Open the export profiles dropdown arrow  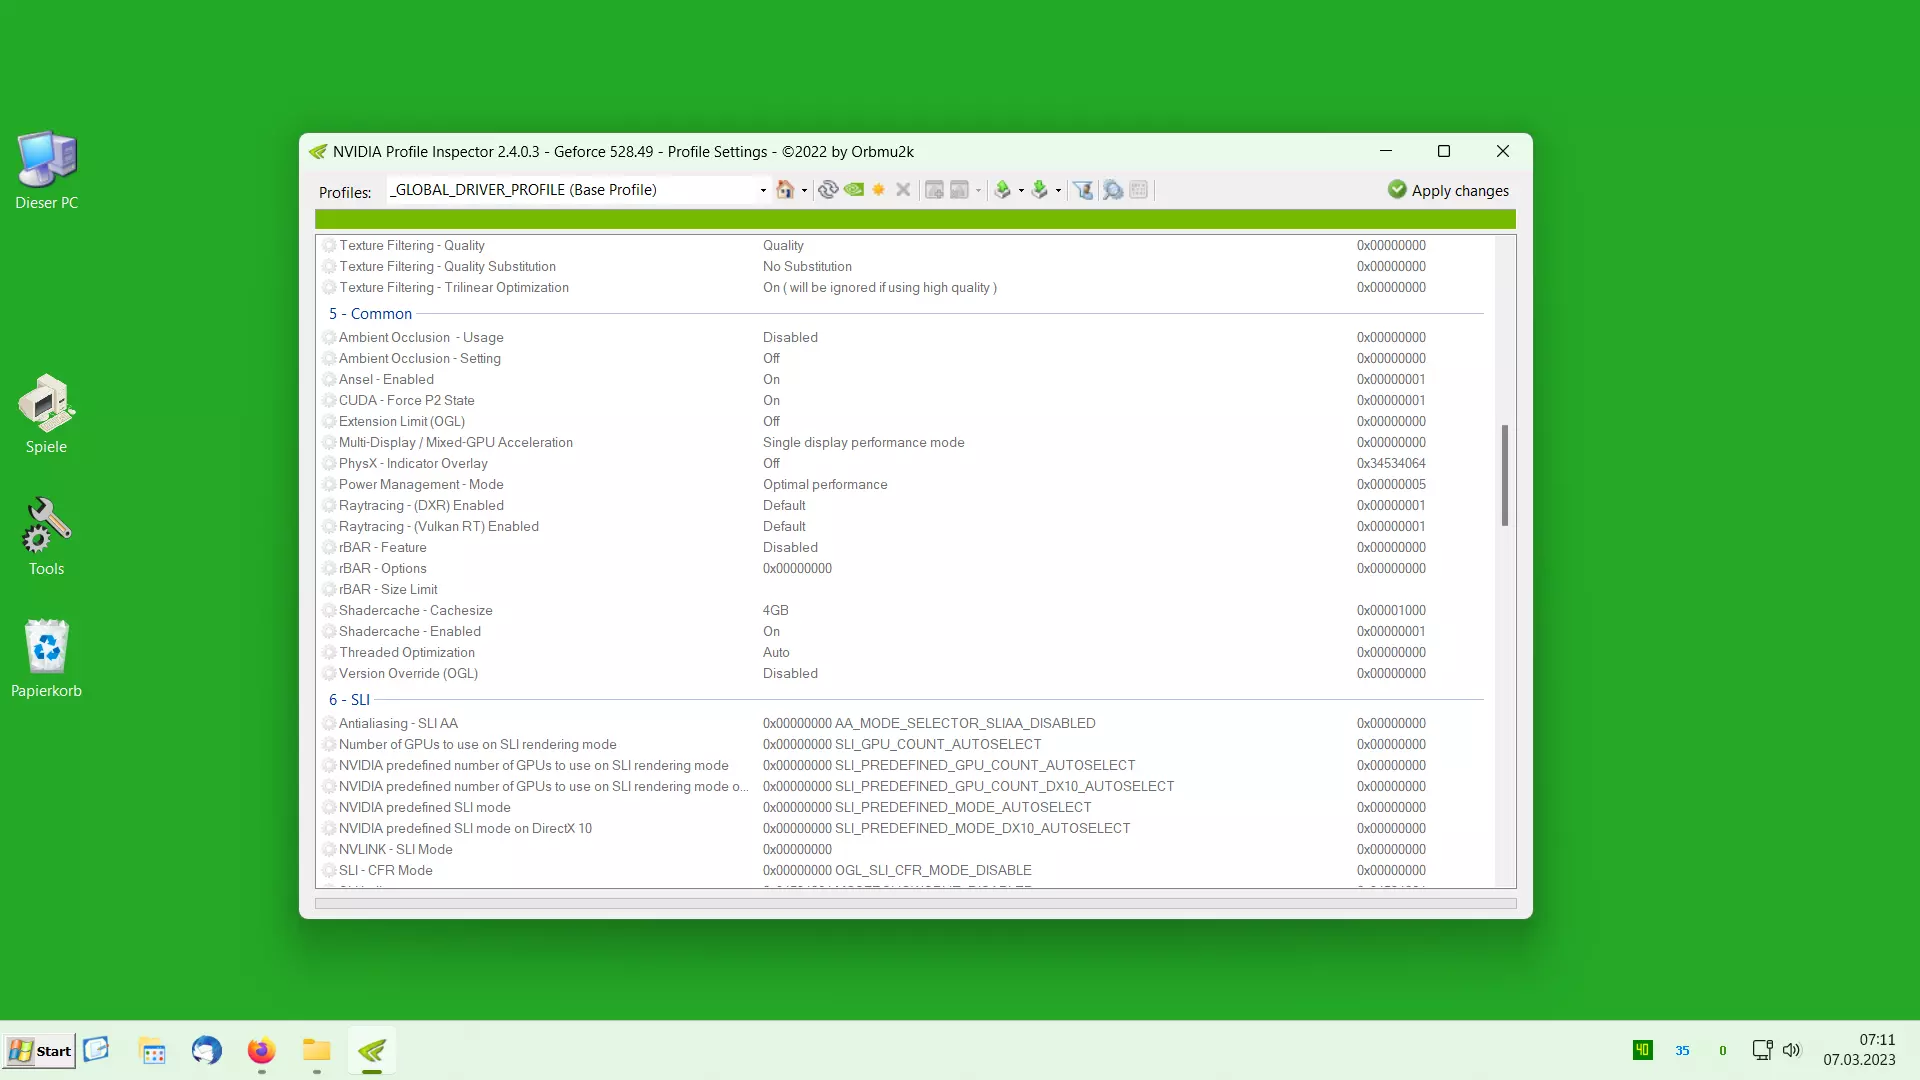1021,190
